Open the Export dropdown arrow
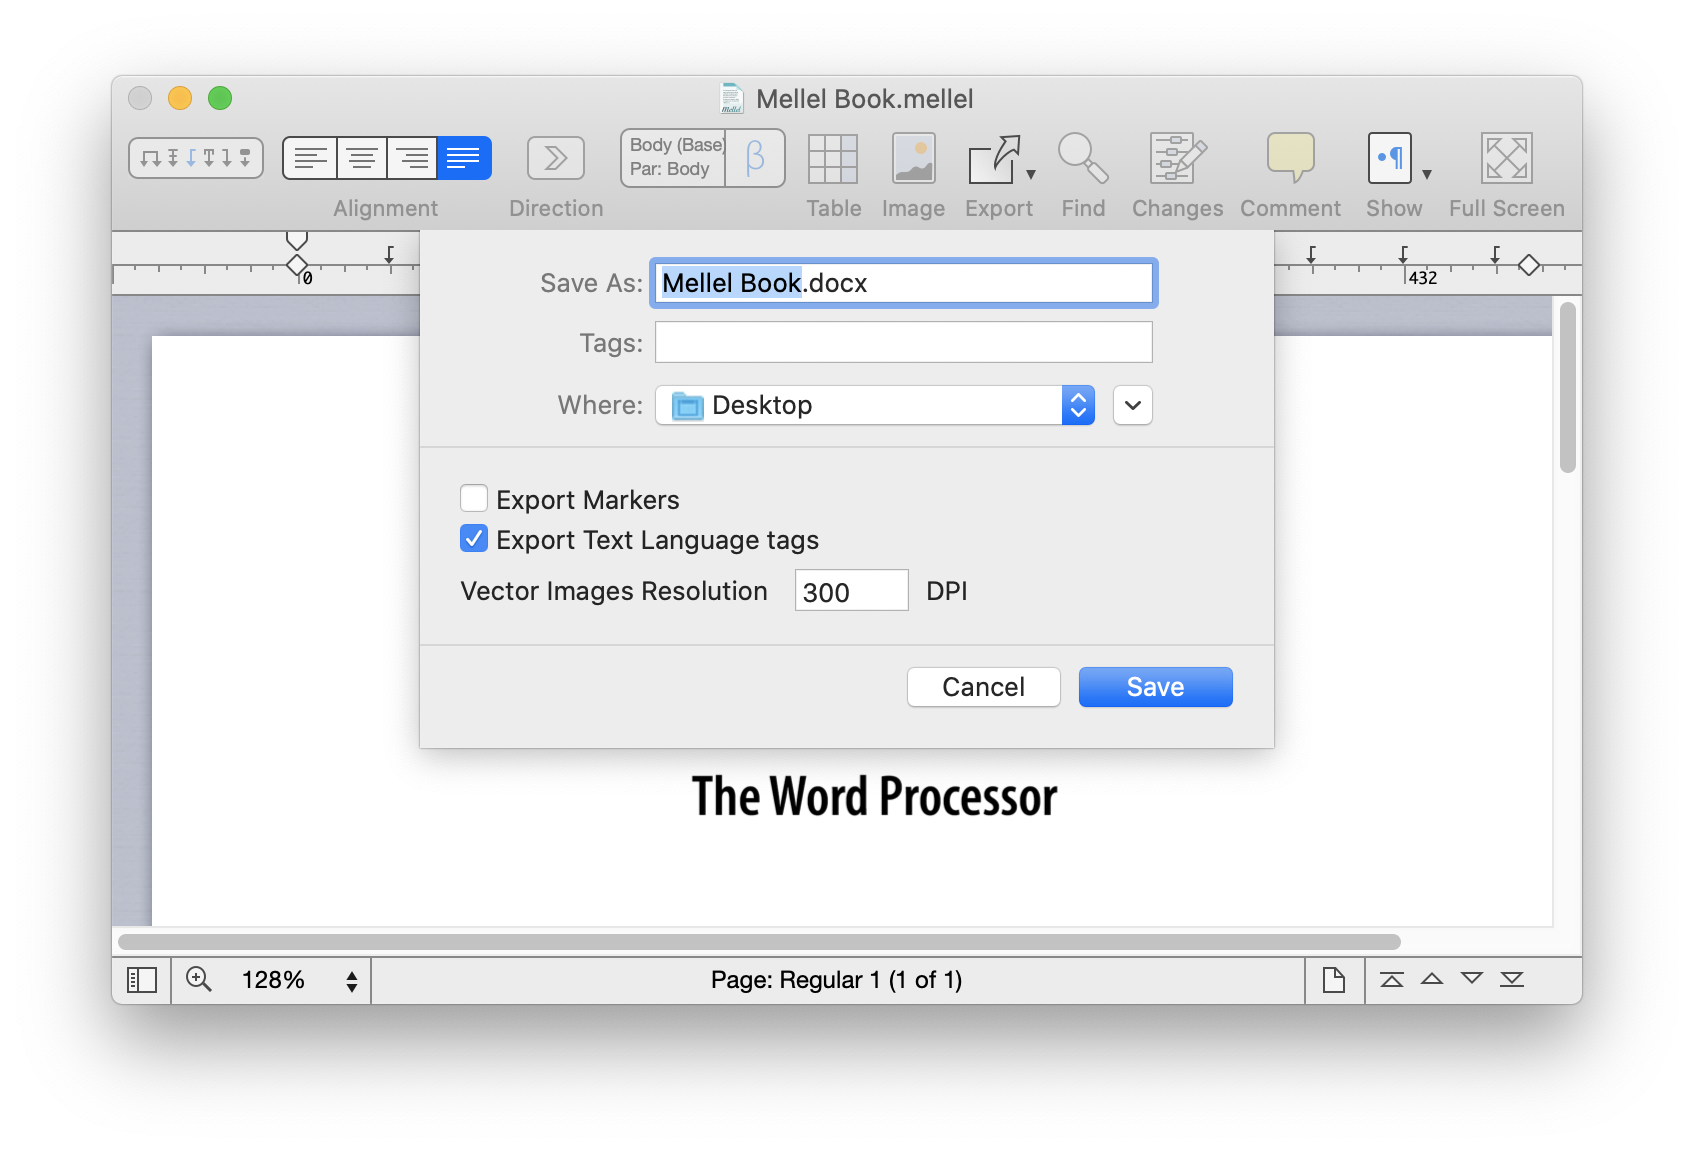 [1031, 174]
